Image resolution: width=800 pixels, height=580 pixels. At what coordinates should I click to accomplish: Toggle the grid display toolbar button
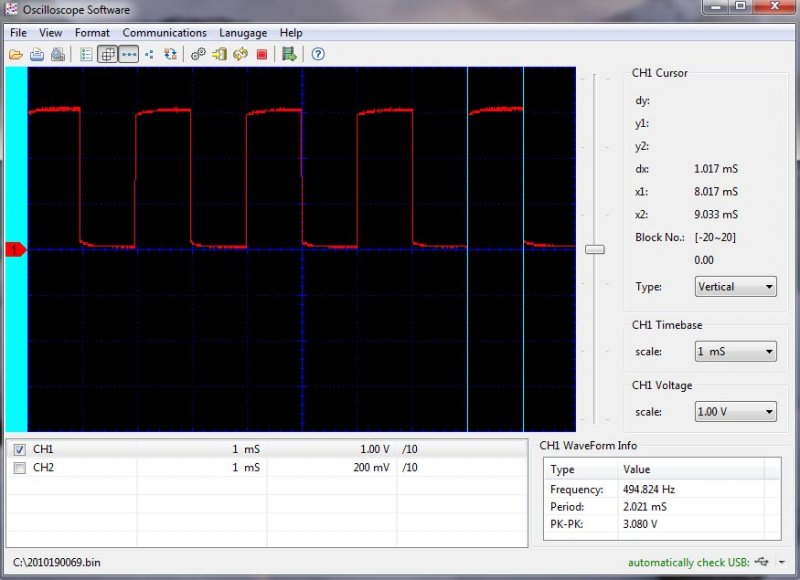click(x=108, y=54)
